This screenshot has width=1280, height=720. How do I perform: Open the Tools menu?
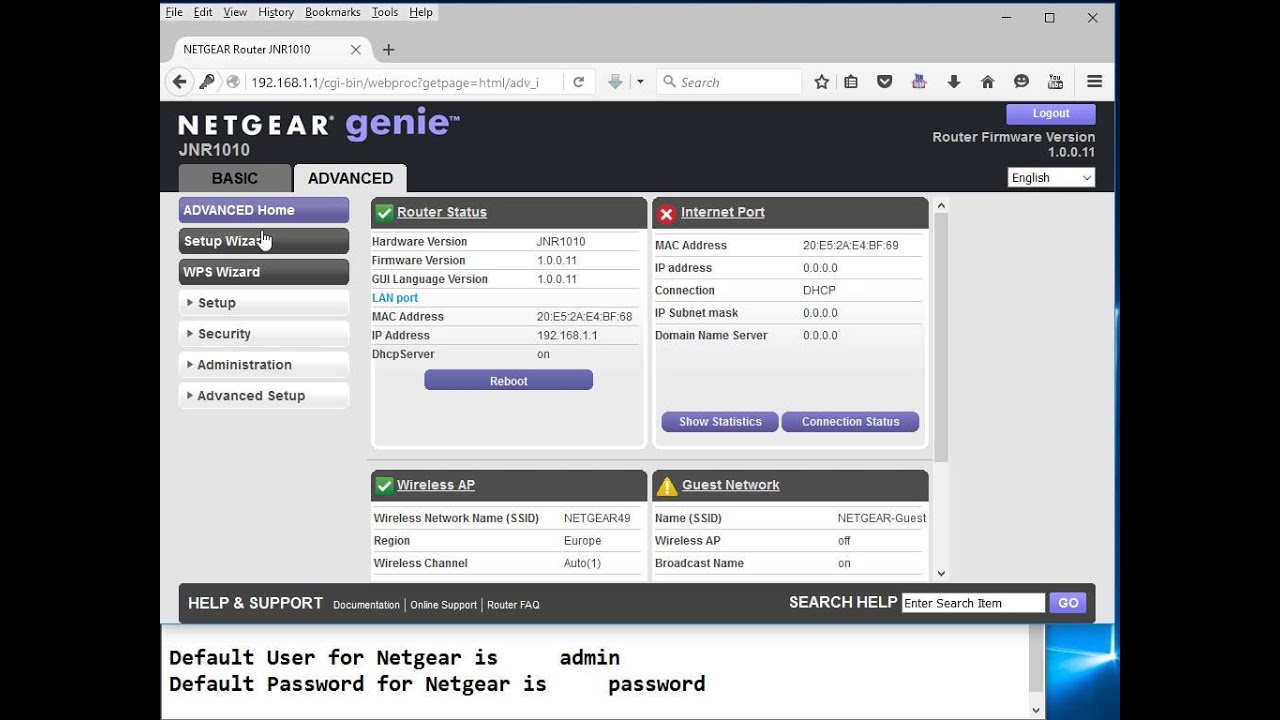(x=385, y=12)
